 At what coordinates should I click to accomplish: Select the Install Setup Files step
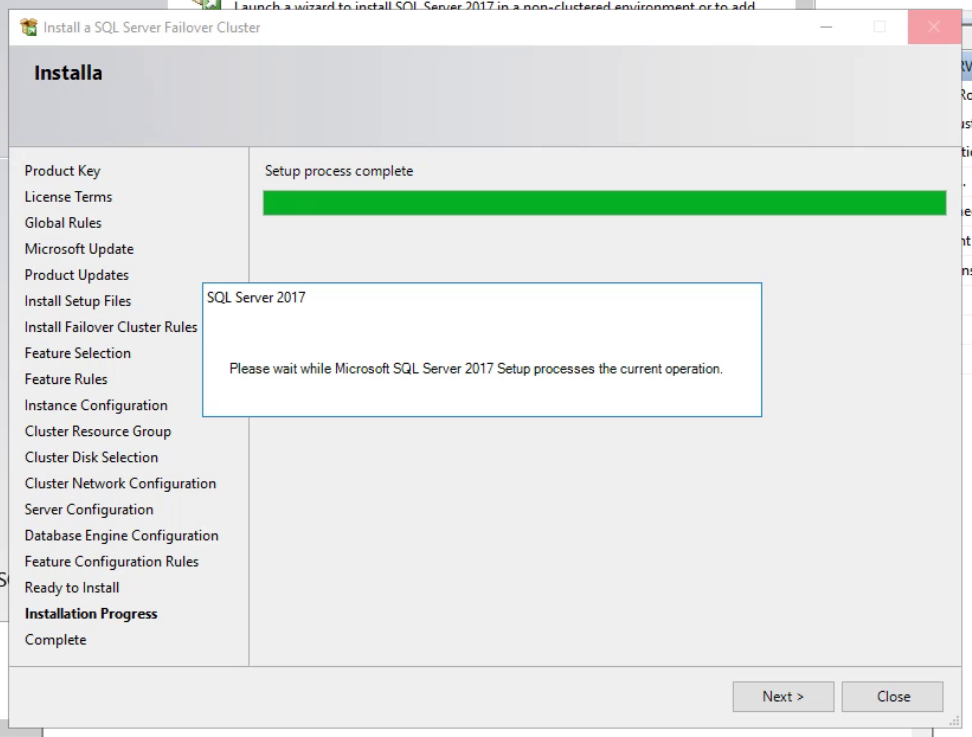pyautogui.click(x=78, y=301)
